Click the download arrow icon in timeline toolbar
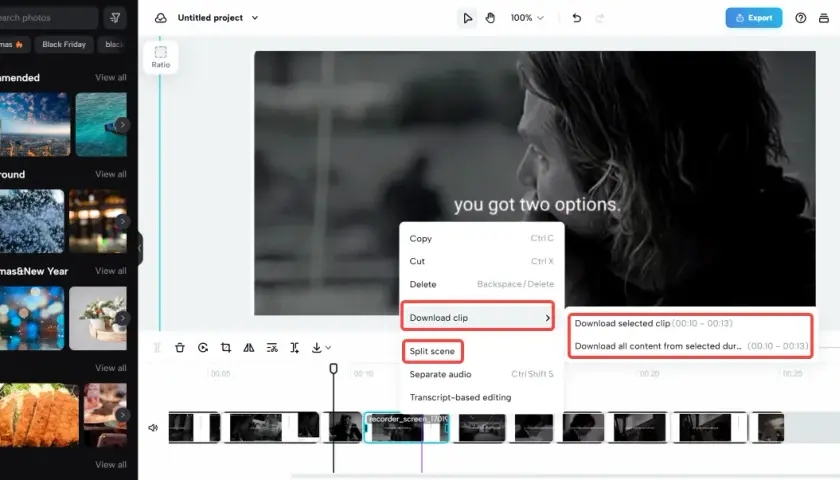 click(317, 348)
